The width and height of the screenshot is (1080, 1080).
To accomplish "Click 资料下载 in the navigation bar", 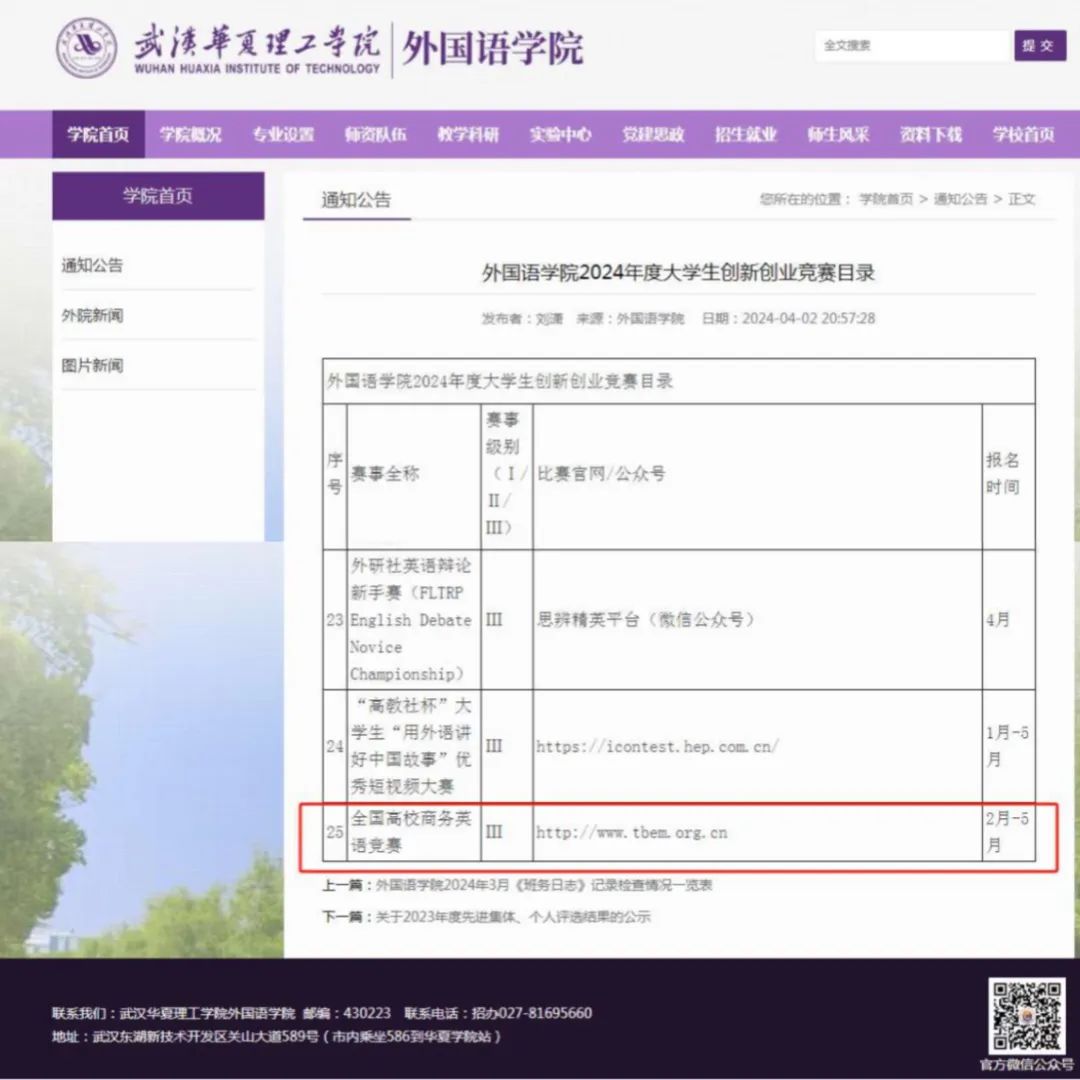I will [930, 135].
